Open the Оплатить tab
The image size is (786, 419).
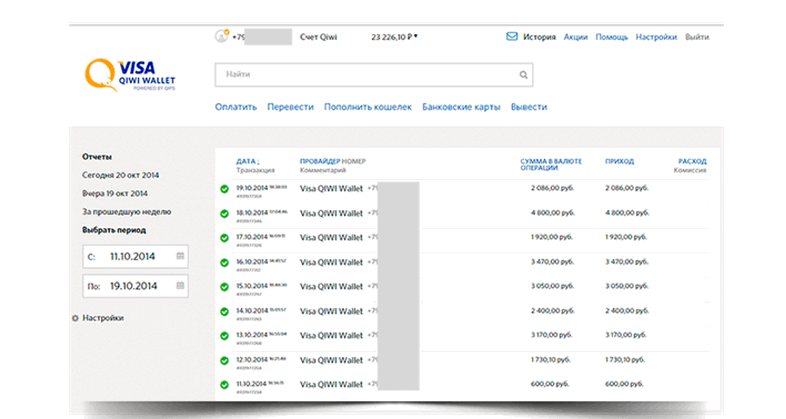click(x=236, y=107)
